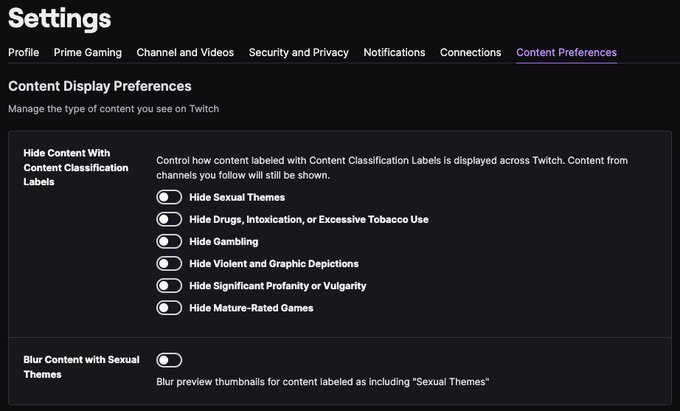The height and width of the screenshot is (411, 680).
Task: Click the 'Control how content labeled' description
Action: (x=392, y=168)
